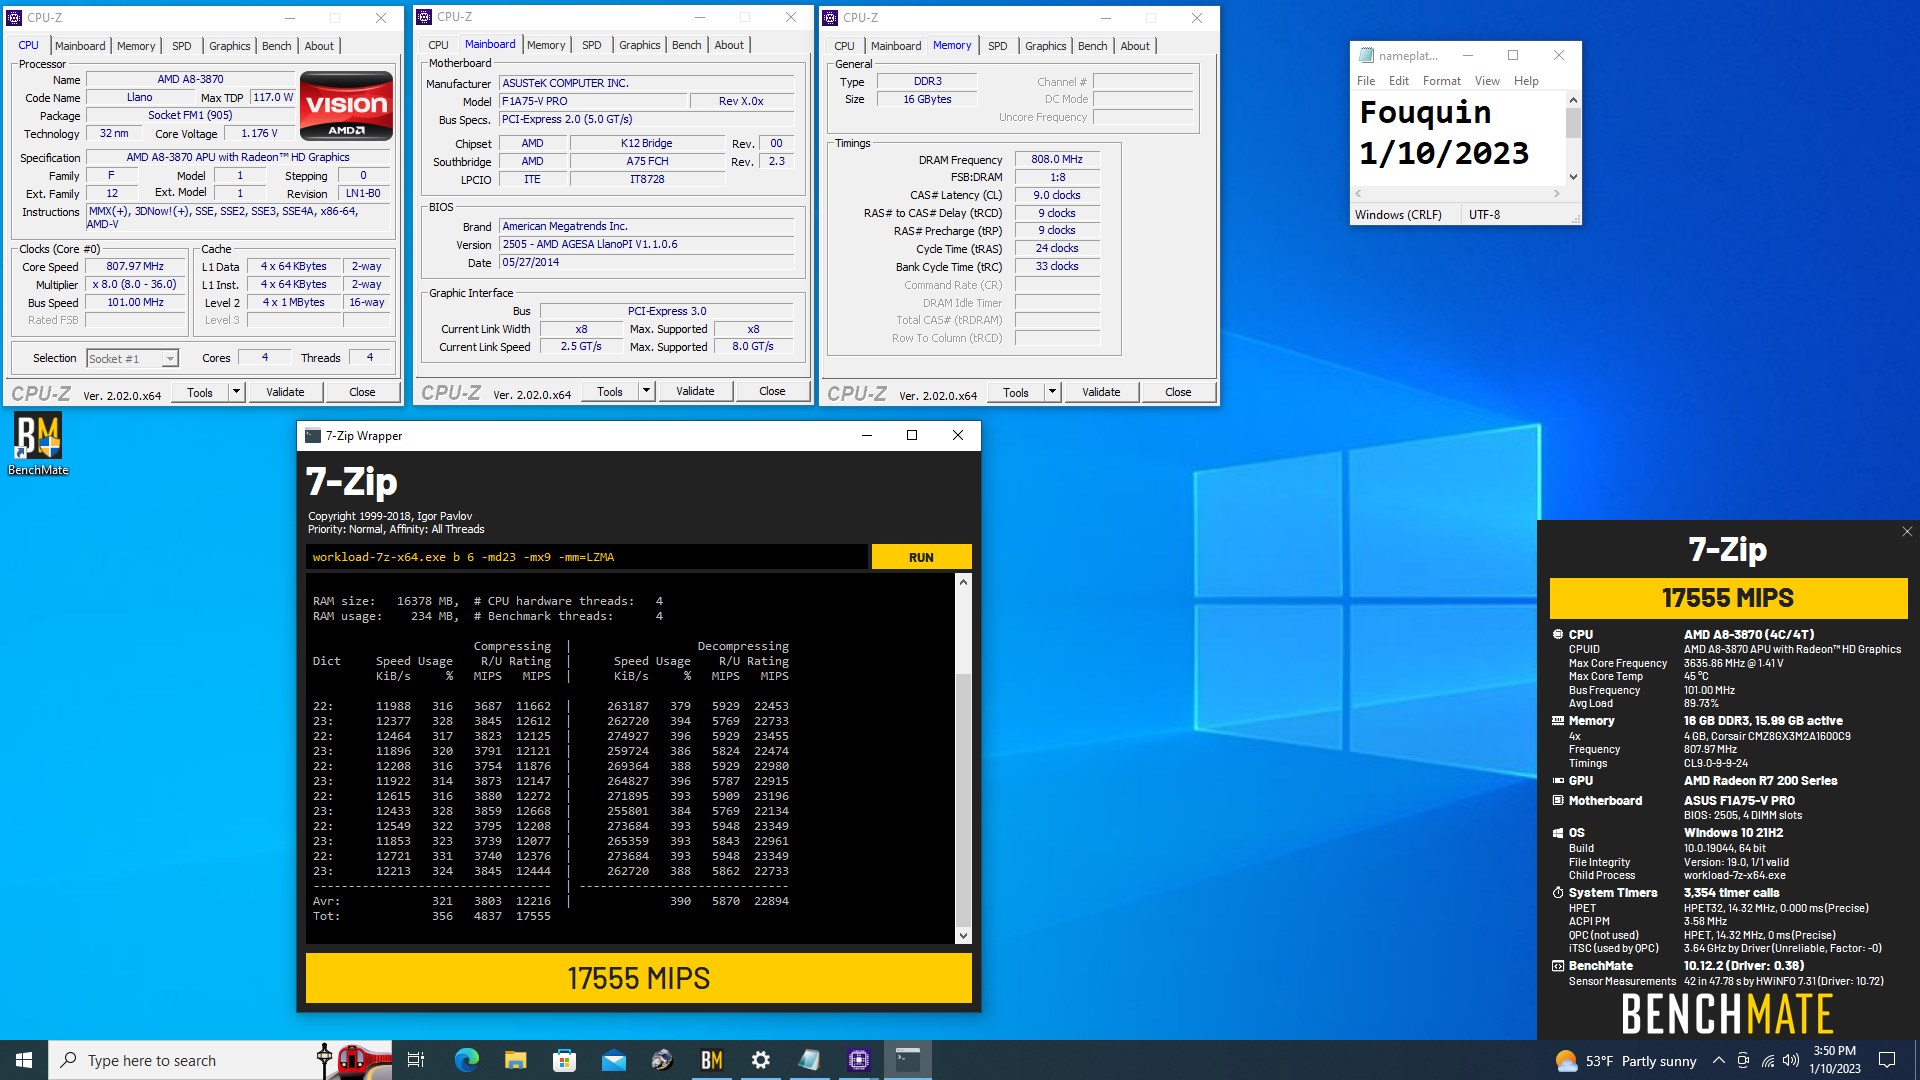Click Tools button in Memory CPU-Z window
This screenshot has width=1920, height=1080.
coord(1016,392)
